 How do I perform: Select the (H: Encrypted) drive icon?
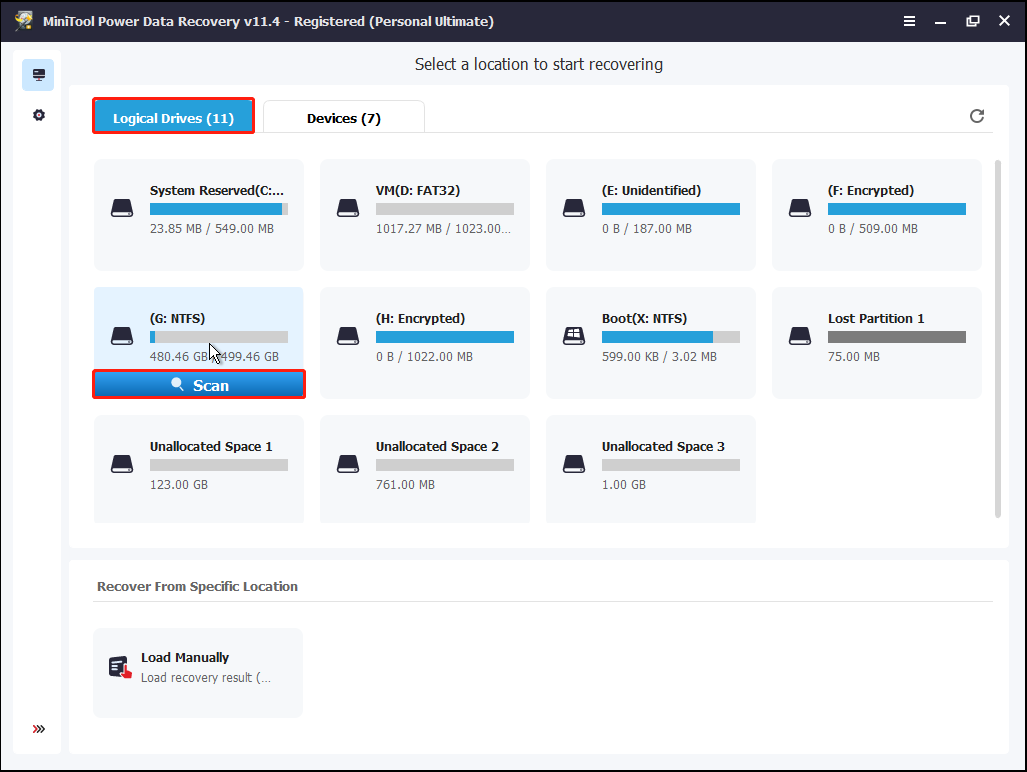348,336
